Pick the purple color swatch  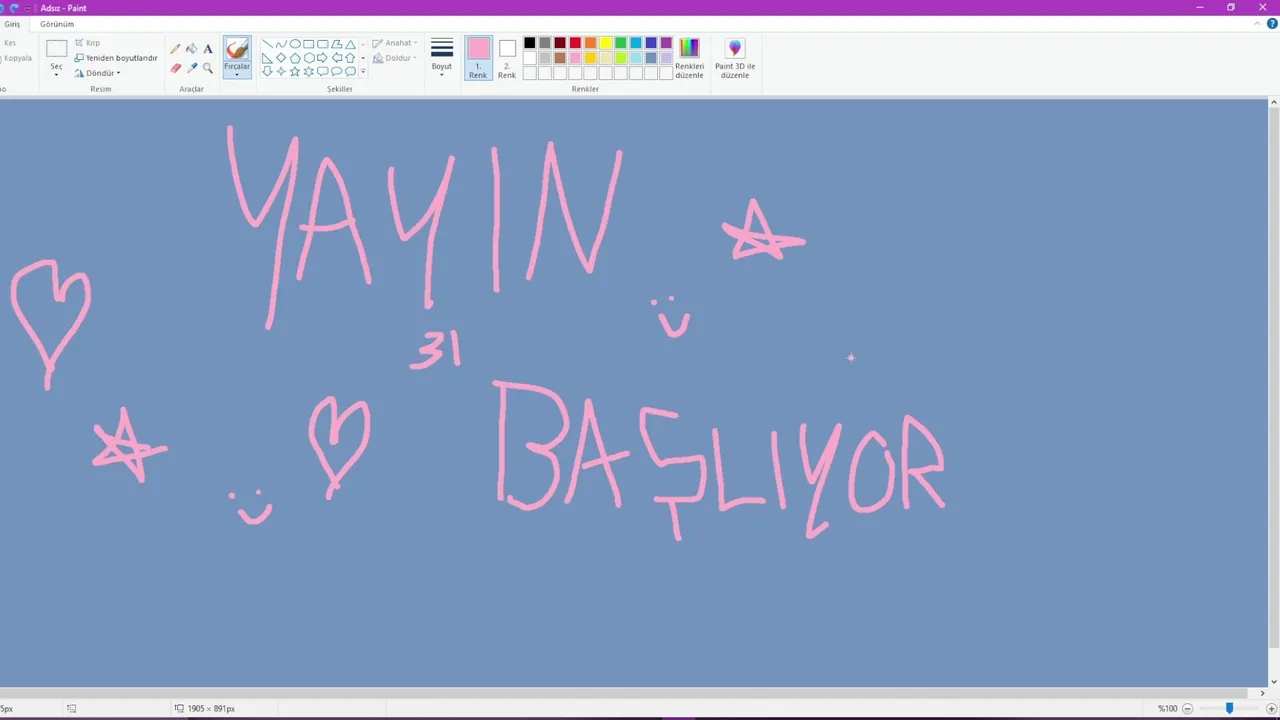click(666, 43)
